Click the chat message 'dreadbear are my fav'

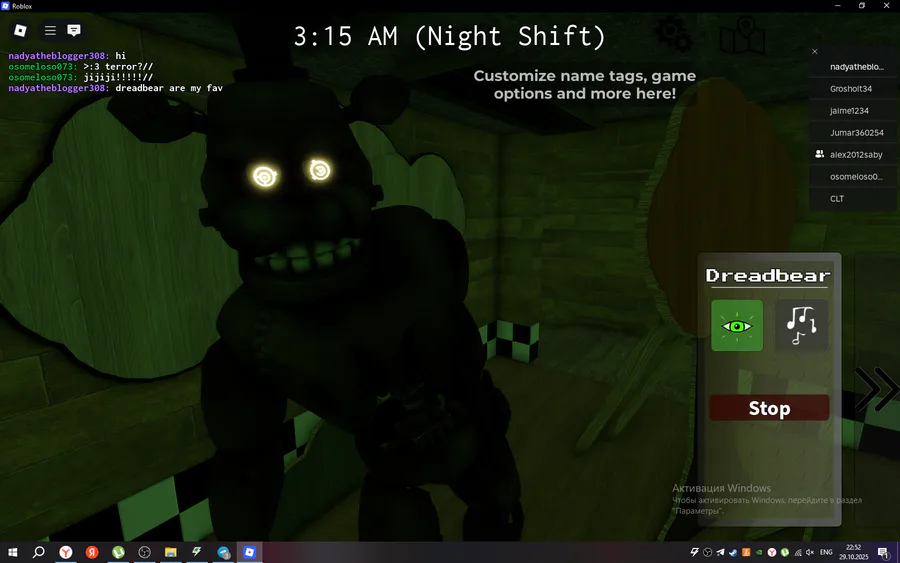click(x=169, y=88)
